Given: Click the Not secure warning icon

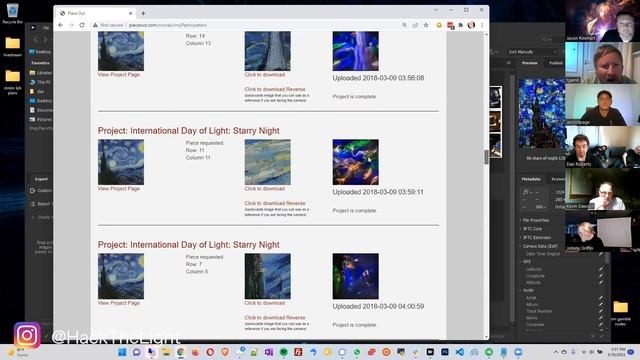Looking at the screenshot, I should pyautogui.click(x=96, y=25).
